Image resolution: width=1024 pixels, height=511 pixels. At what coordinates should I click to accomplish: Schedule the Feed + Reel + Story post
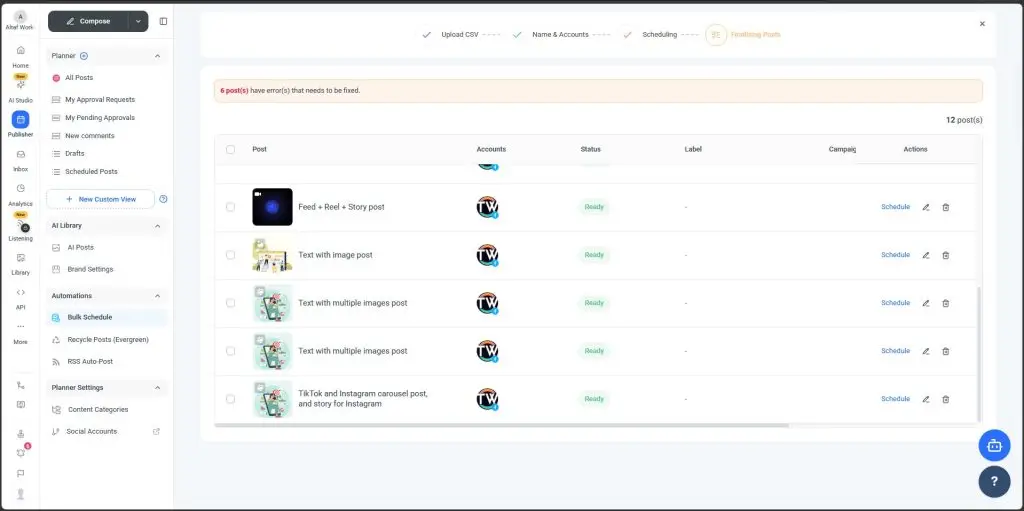pyautogui.click(x=895, y=207)
